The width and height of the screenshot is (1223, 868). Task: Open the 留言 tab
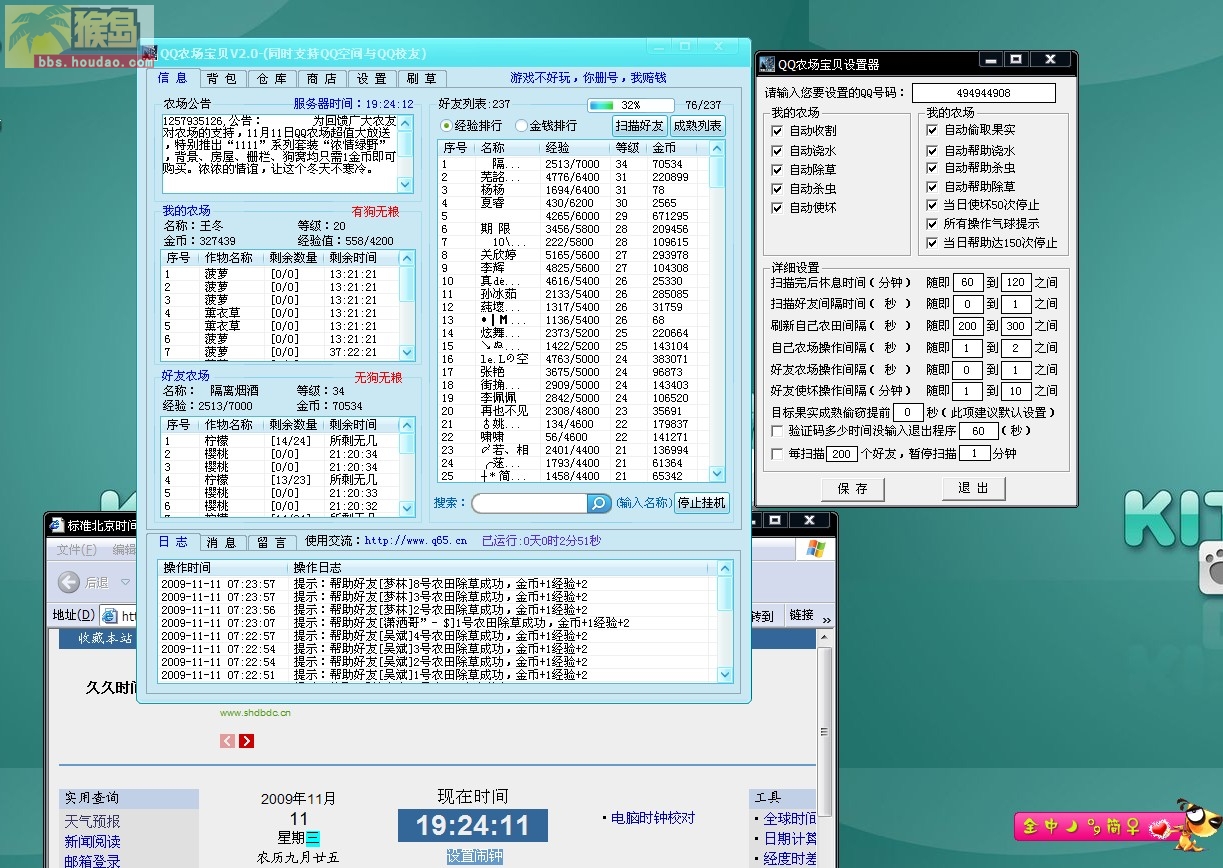[x=271, y=542]
